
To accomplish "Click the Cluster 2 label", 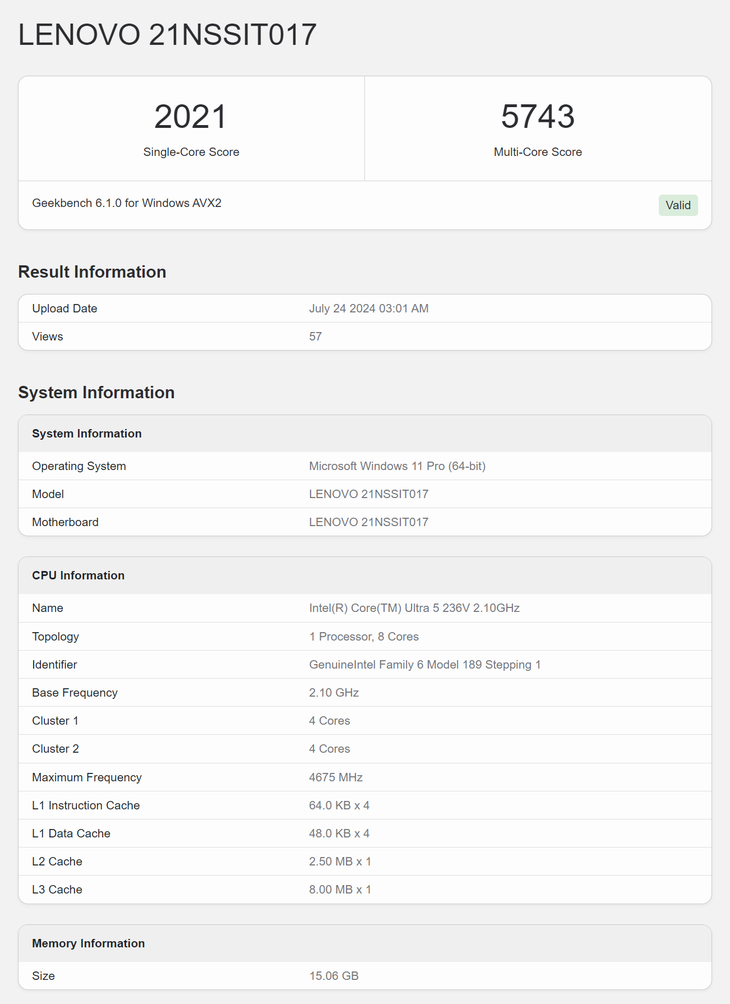I will point(56,749).
